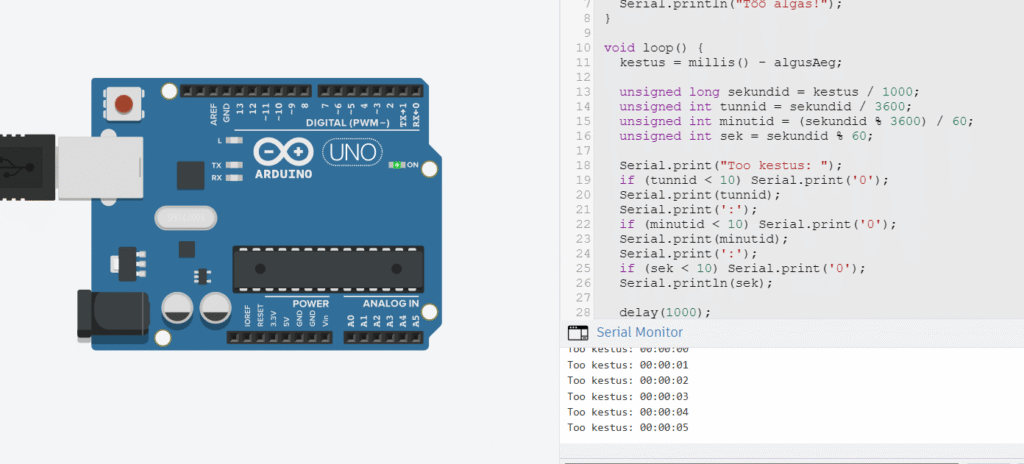The width and height of the screenshot is (1024, 464).
Task: Select the ATmega microcontroller chip
Action: coord(328,269)
